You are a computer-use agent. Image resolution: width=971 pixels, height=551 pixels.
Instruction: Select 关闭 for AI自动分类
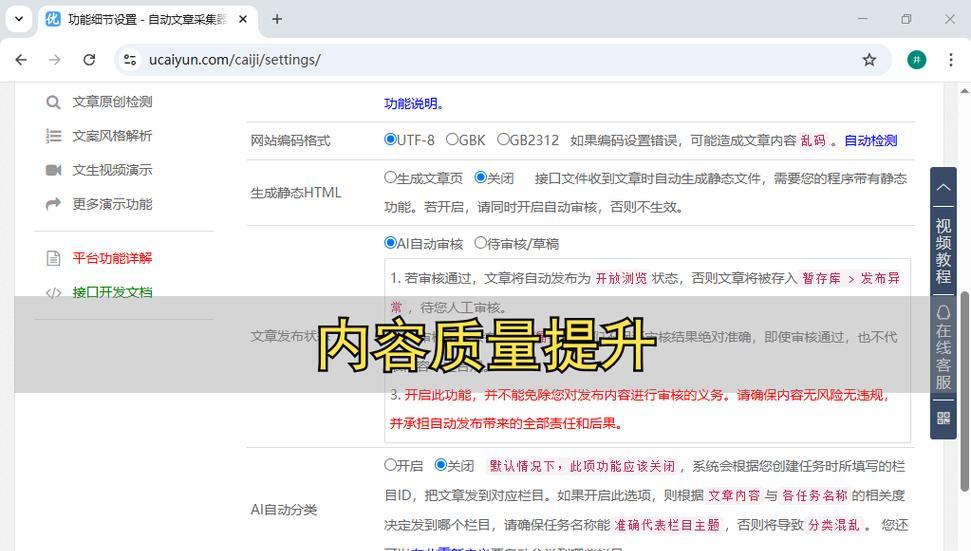(x=441, y=464)
